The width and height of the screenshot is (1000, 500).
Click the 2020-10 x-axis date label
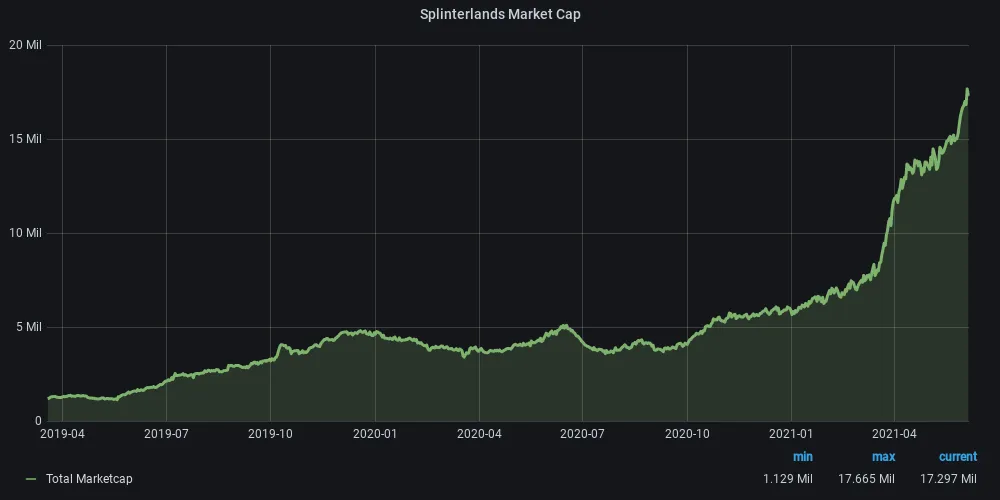click(x=687, y=434)
